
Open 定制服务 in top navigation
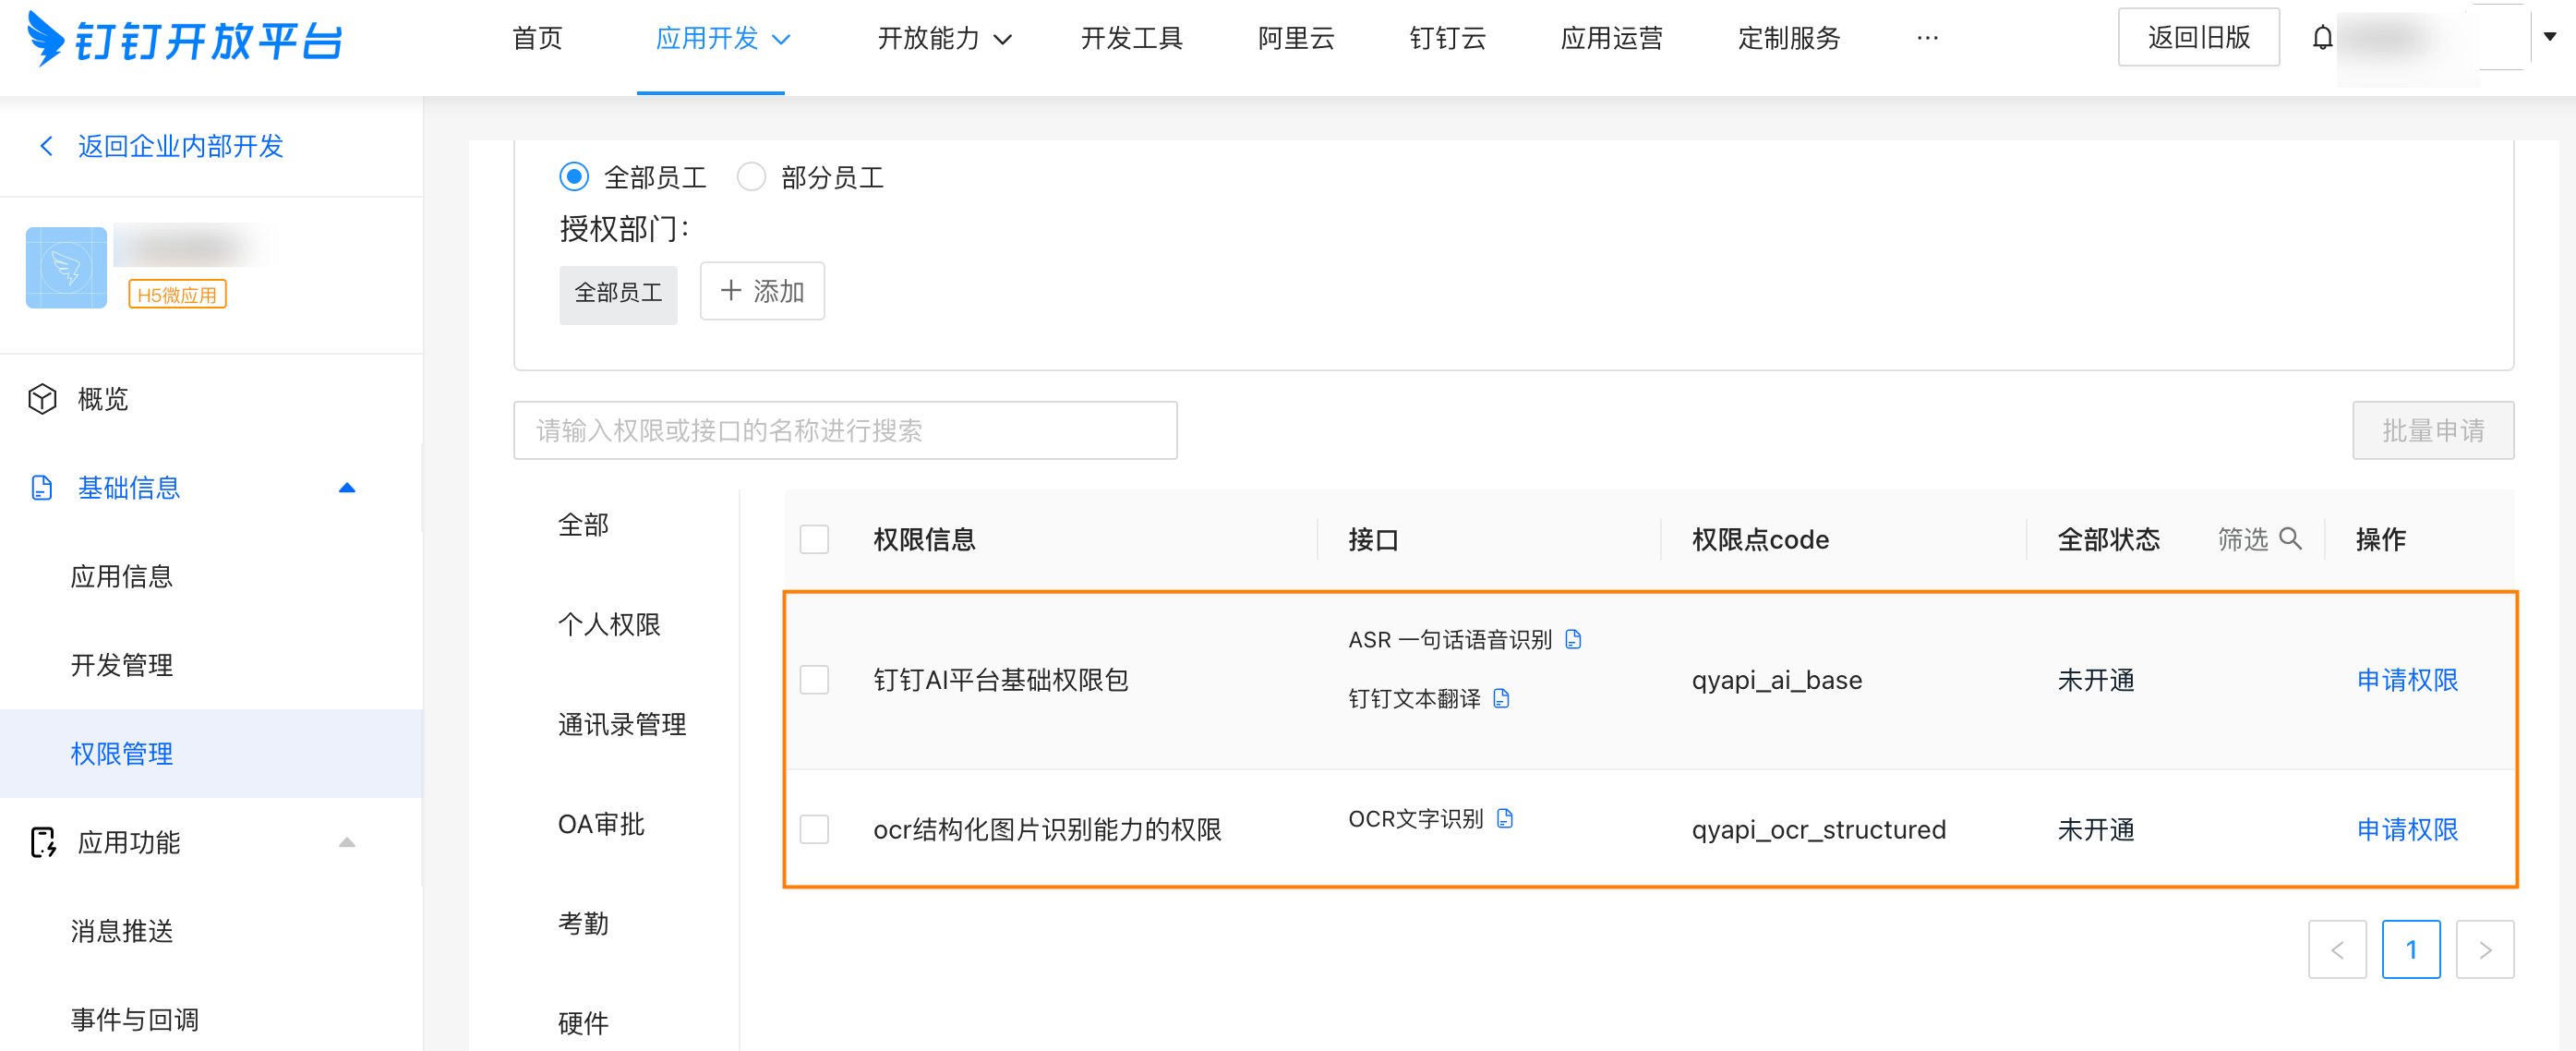tap(1789, 38)
